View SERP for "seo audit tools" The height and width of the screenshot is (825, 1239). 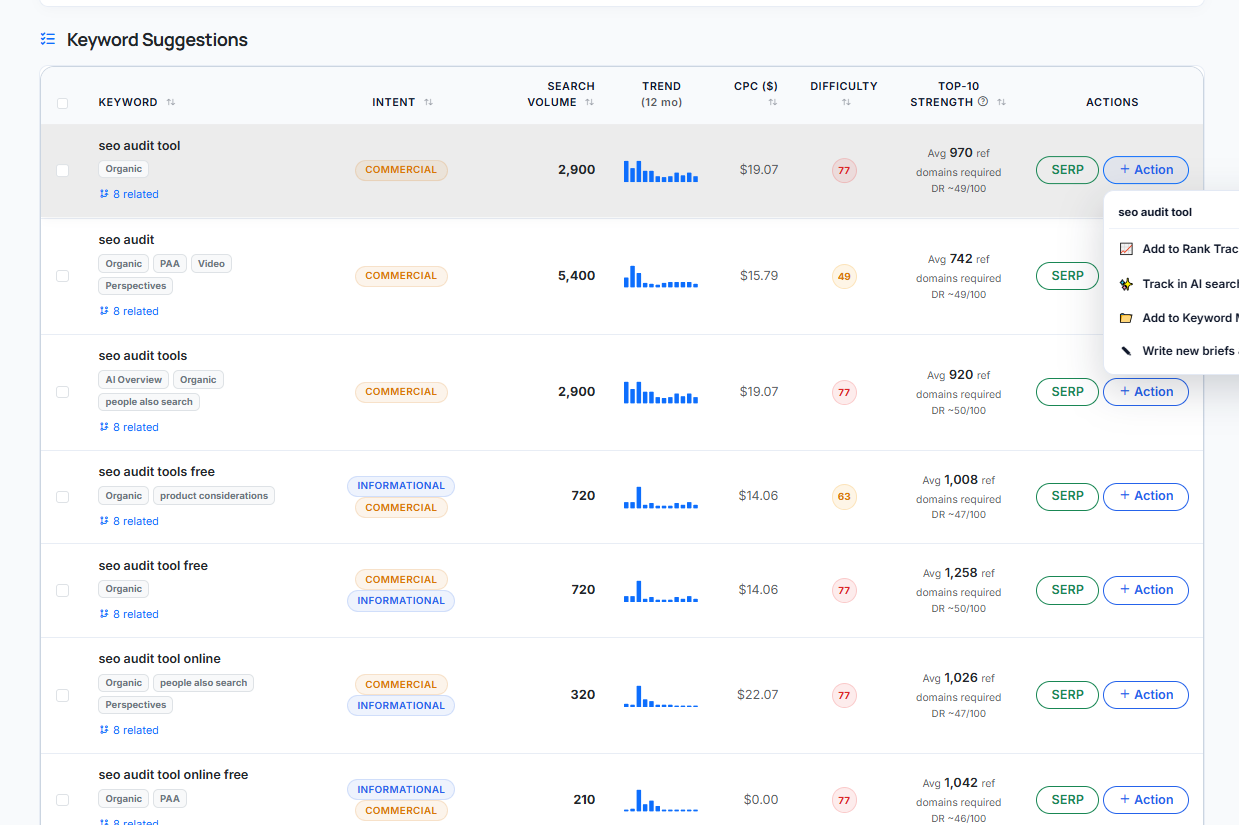pos(1067,392)
